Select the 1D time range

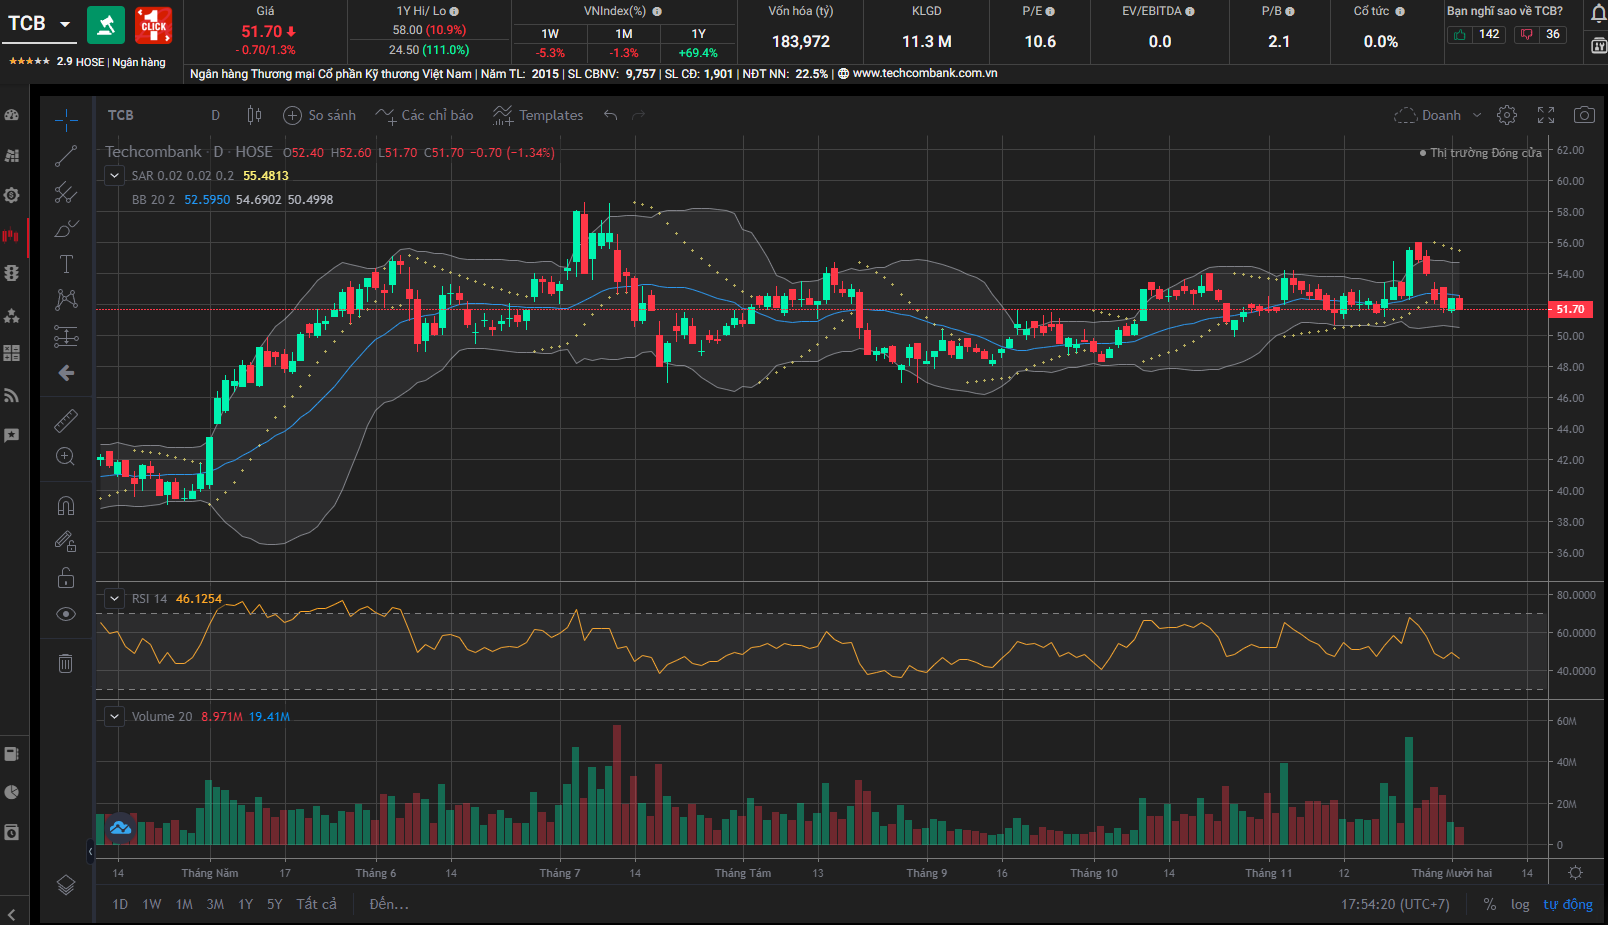coord(120,904)
